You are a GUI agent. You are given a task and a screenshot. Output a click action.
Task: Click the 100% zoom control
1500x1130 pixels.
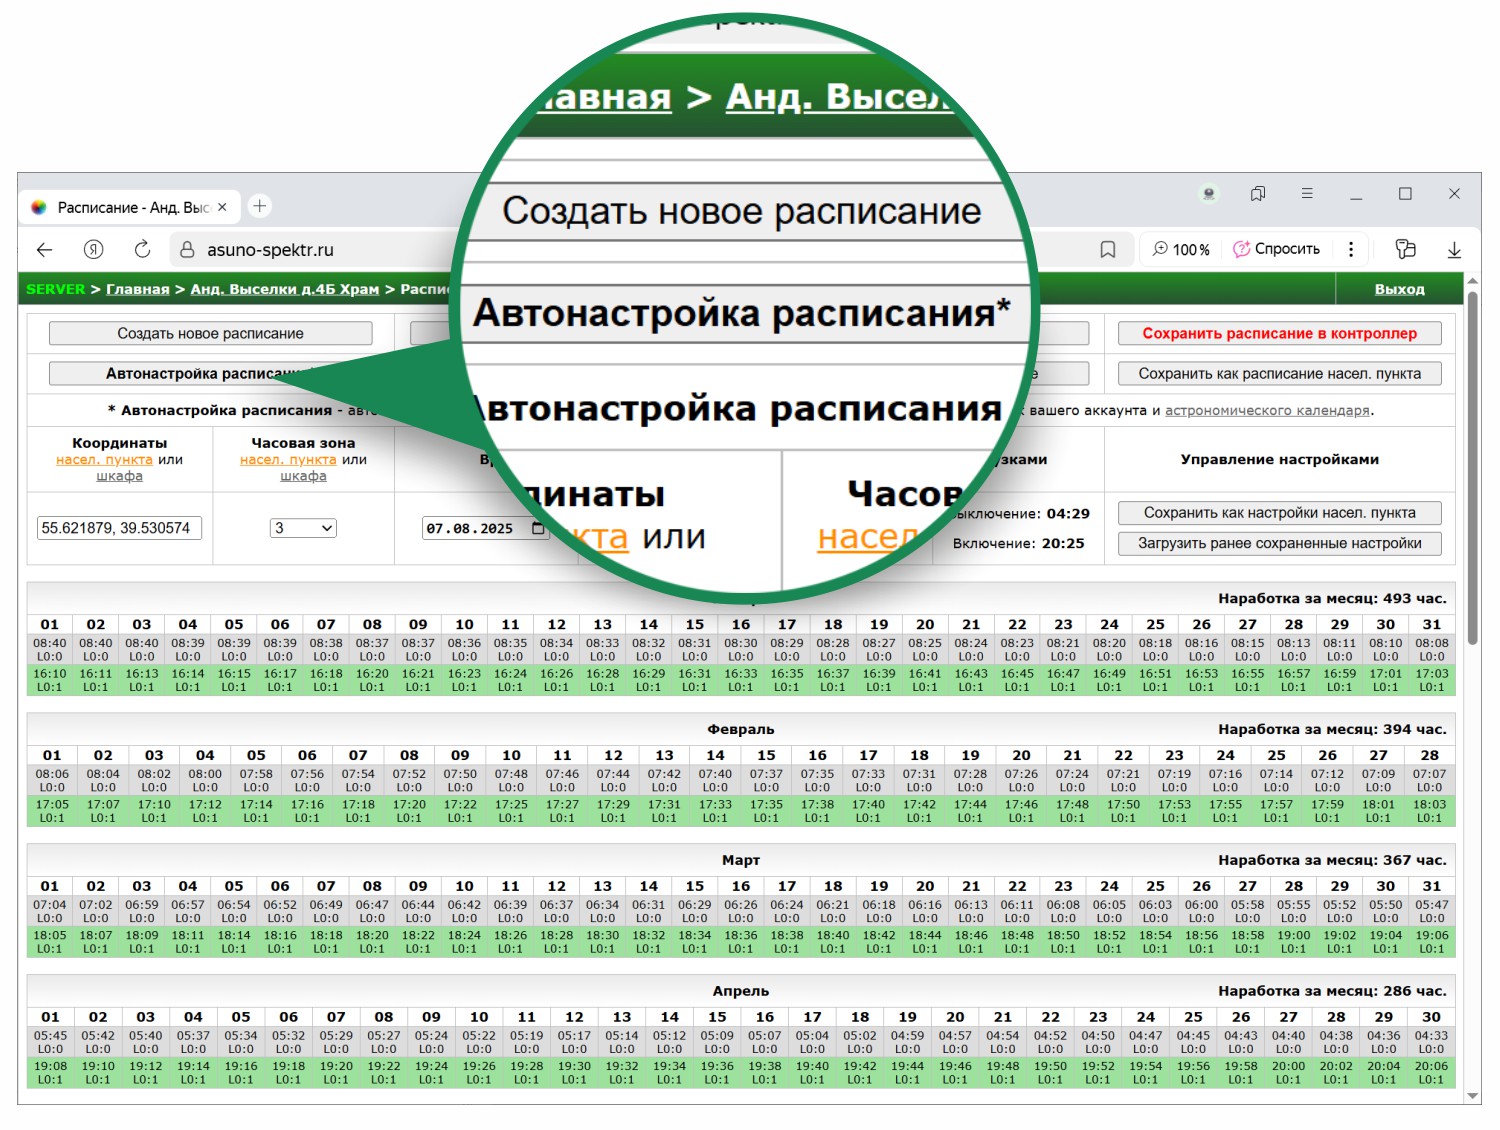coord(1183,249)
